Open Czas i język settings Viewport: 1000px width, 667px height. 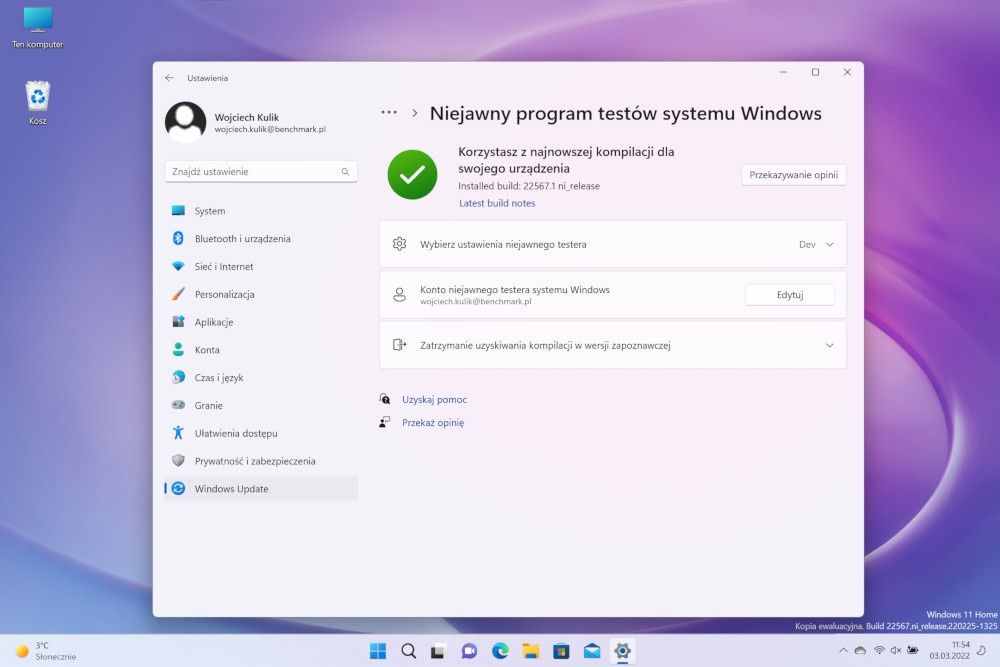261,377
